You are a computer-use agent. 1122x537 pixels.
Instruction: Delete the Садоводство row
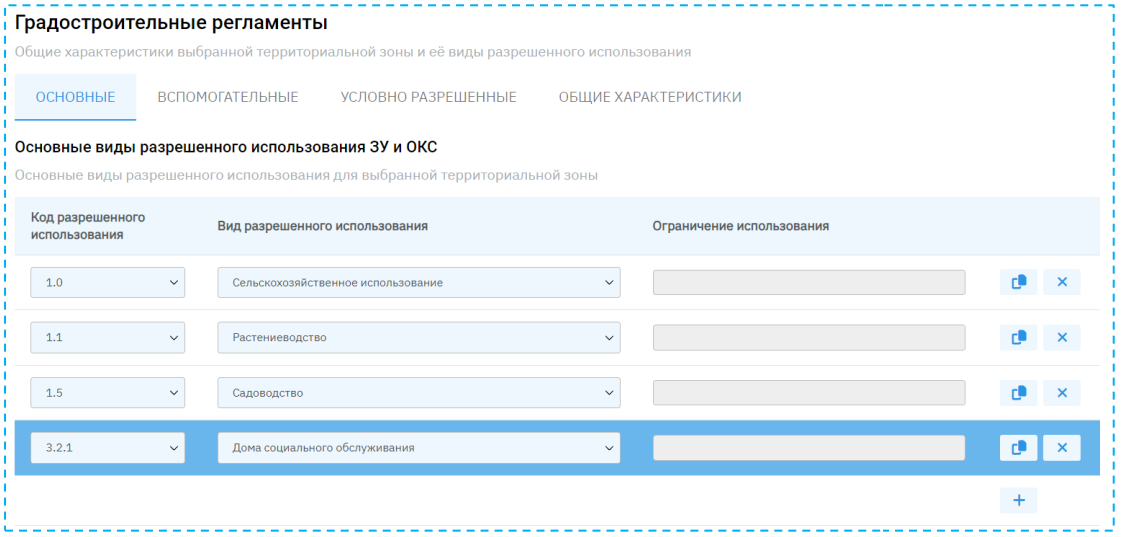(x=1061, y=393)
